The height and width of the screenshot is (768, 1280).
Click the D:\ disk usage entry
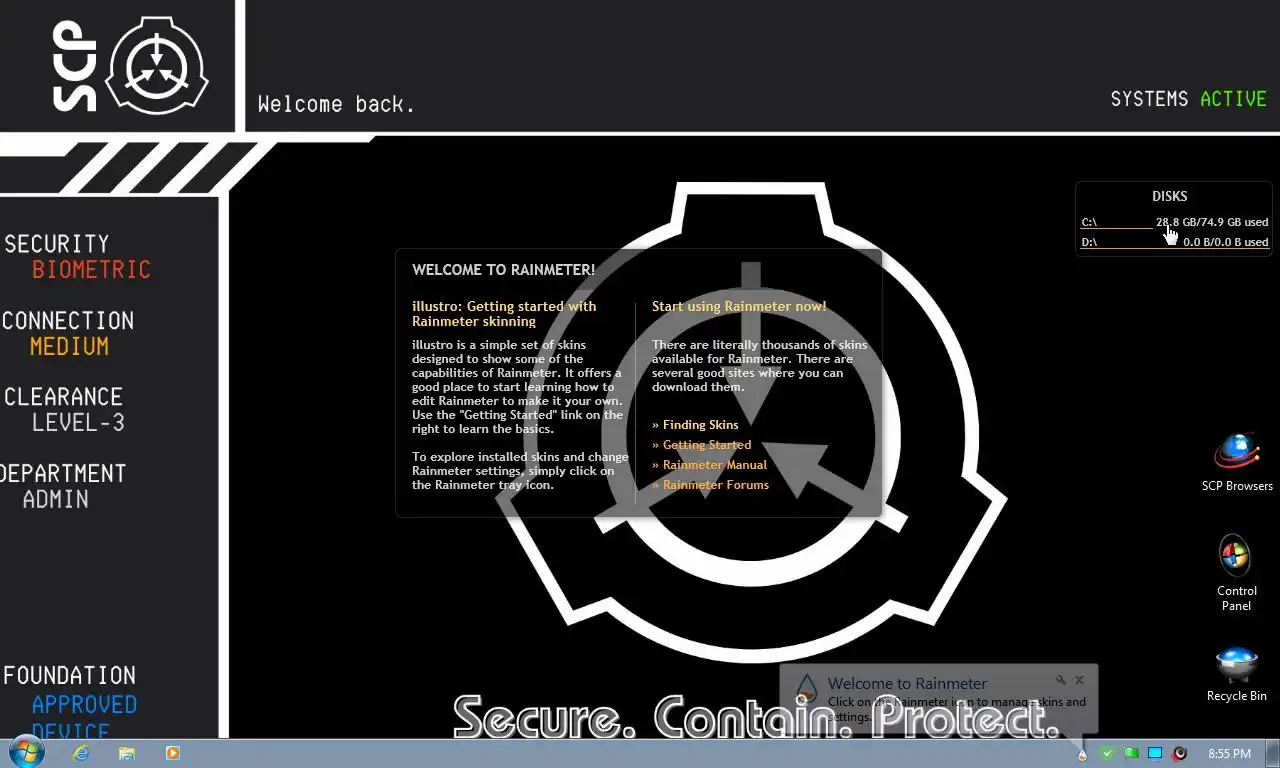point(1175,242)
